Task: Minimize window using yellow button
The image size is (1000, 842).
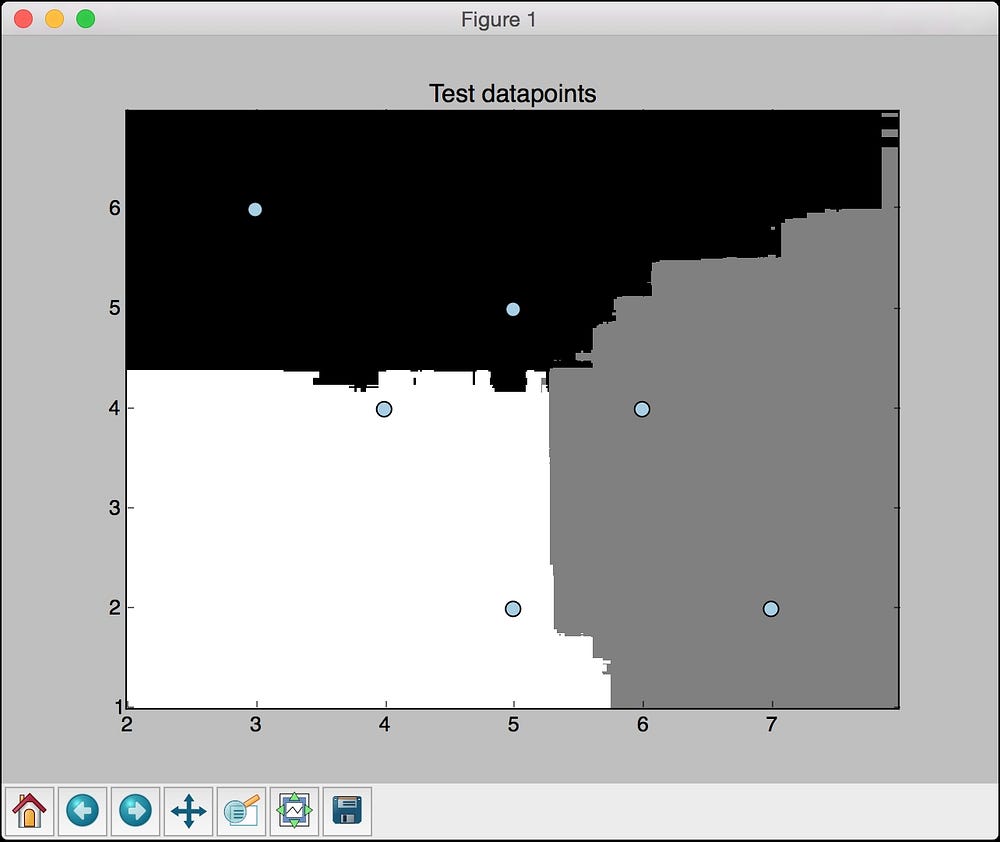Action: pos(55,18)
